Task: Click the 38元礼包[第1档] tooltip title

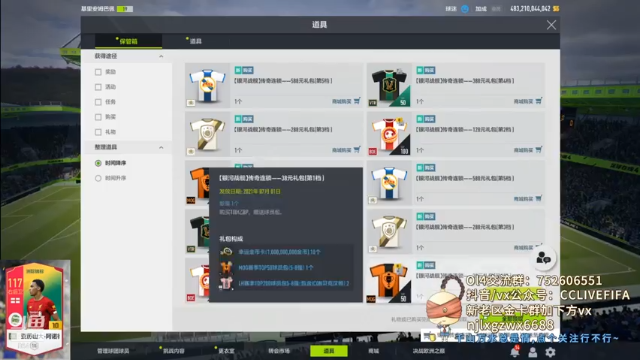Action: tap(271, 178)
